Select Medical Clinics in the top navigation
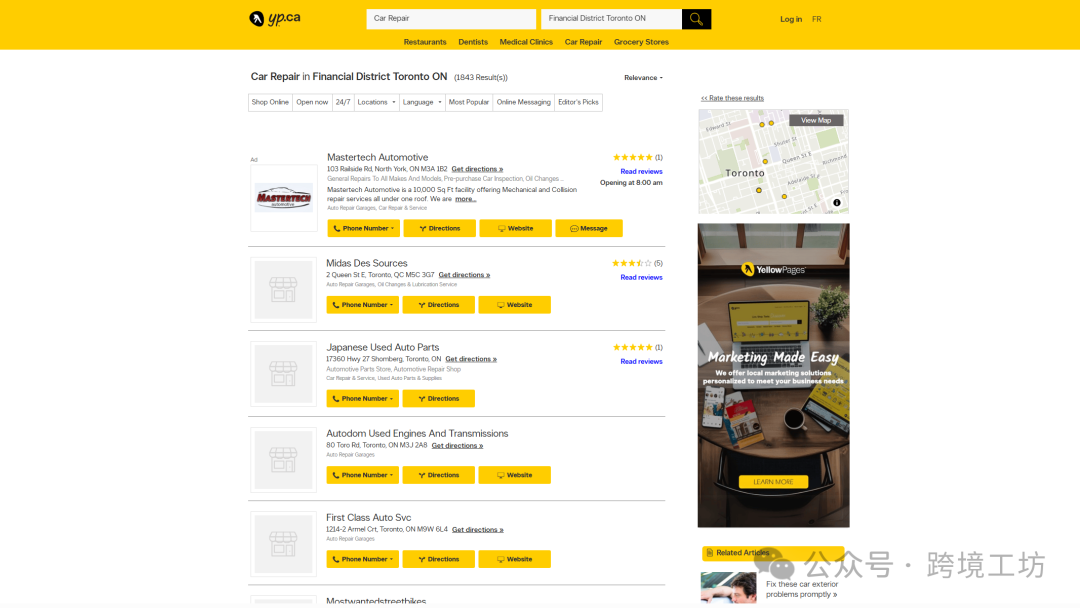 526,42
